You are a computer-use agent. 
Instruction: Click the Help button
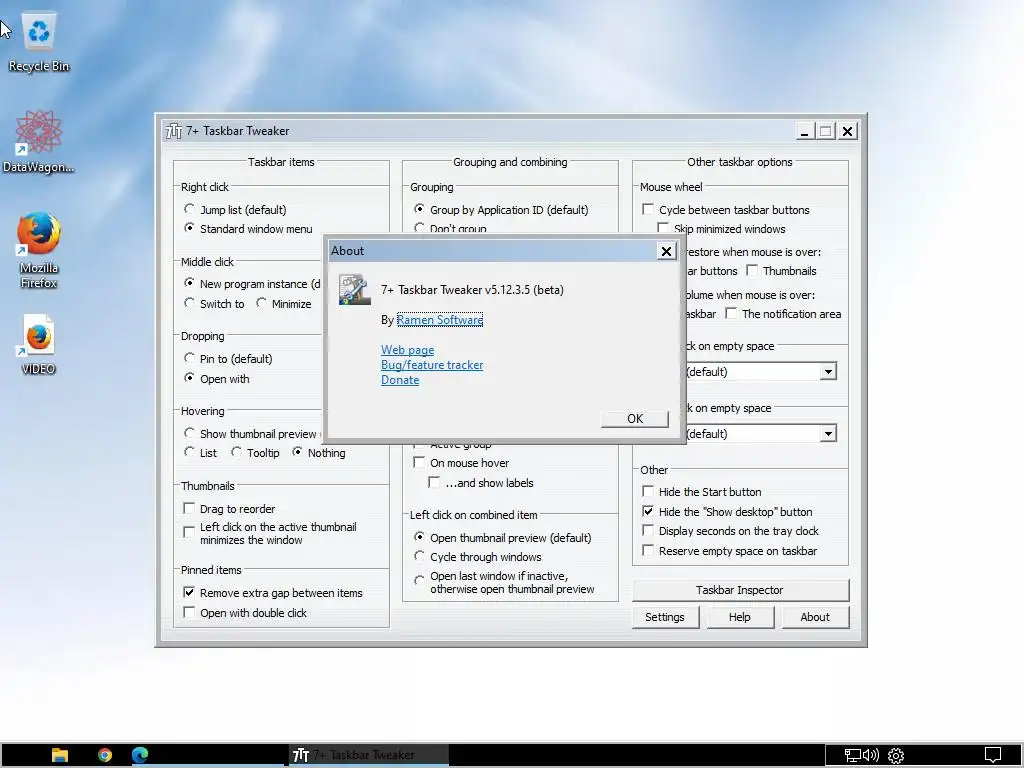click(740, 617)
